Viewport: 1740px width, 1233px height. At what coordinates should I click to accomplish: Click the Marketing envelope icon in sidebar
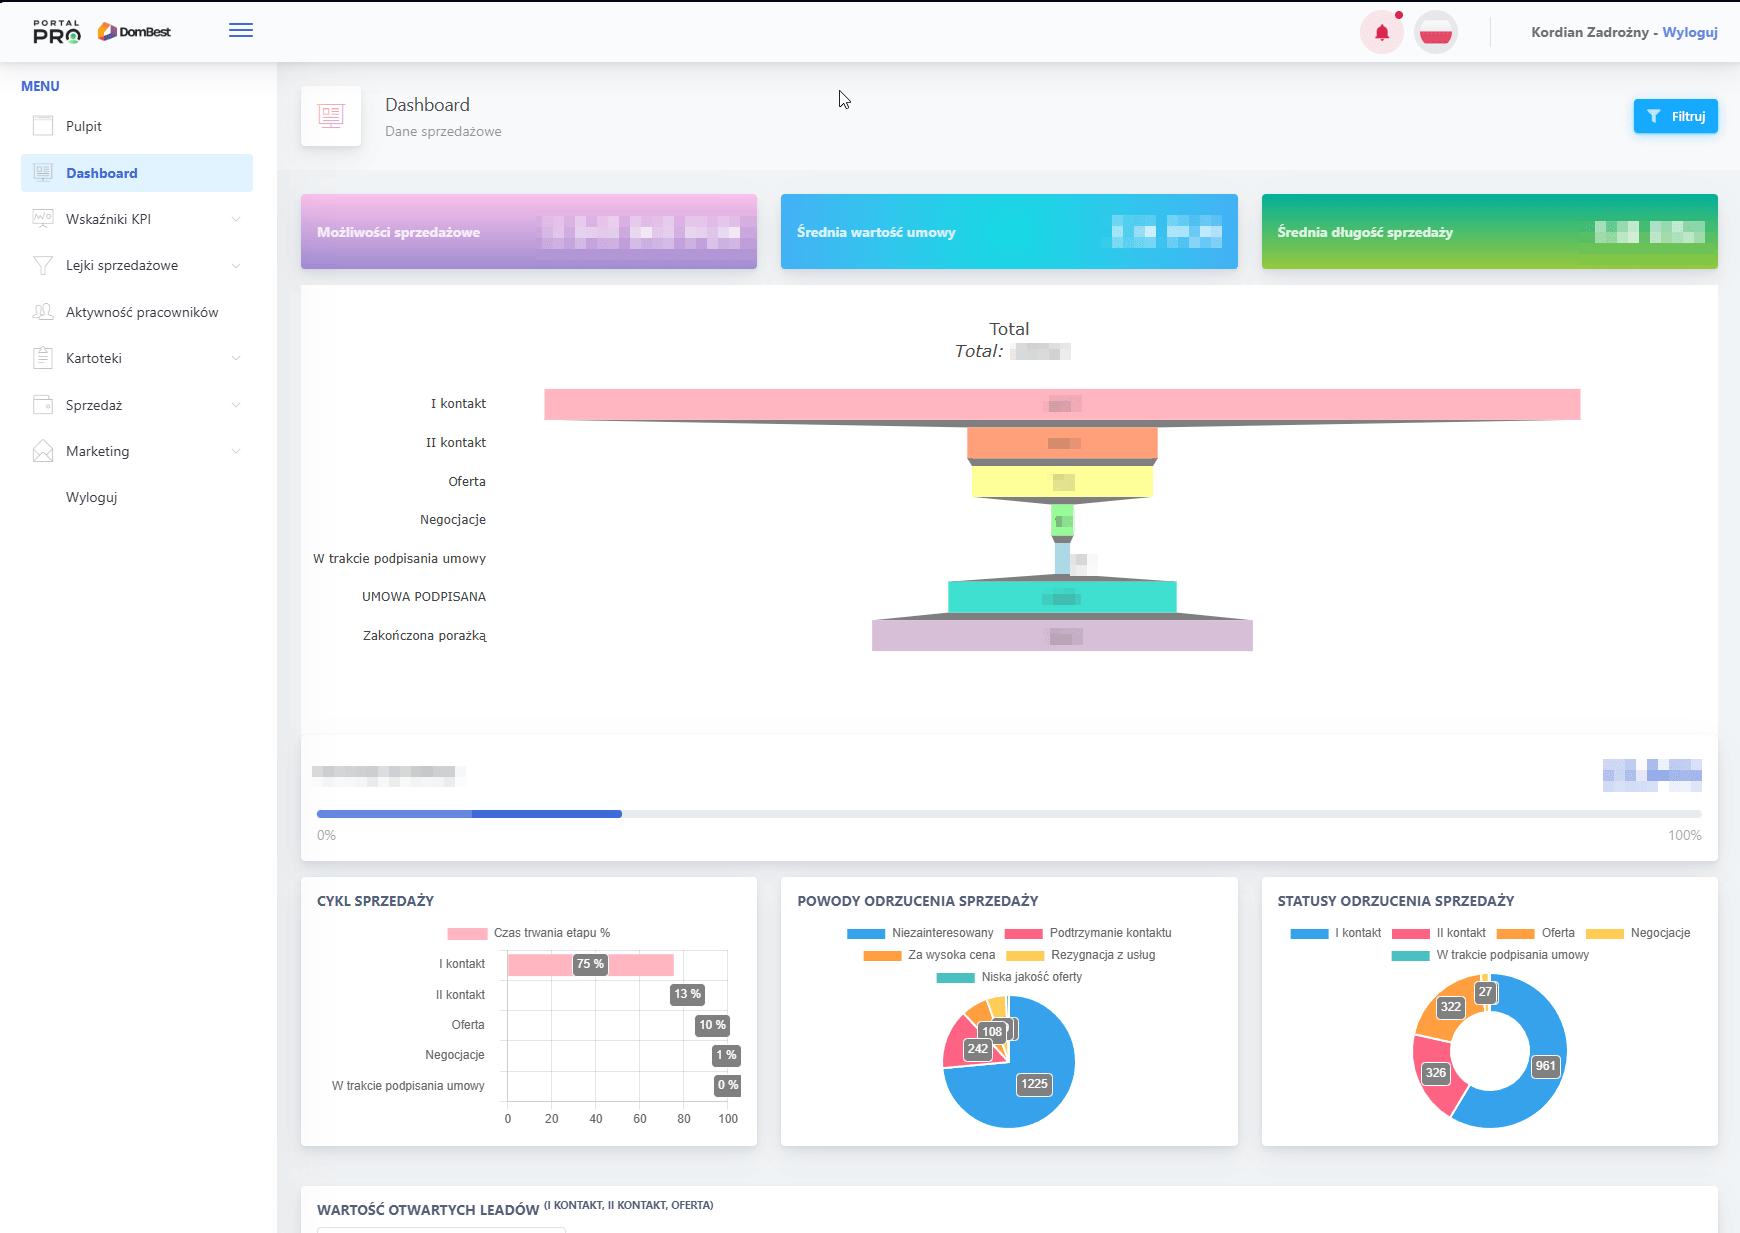coord(42,451)
